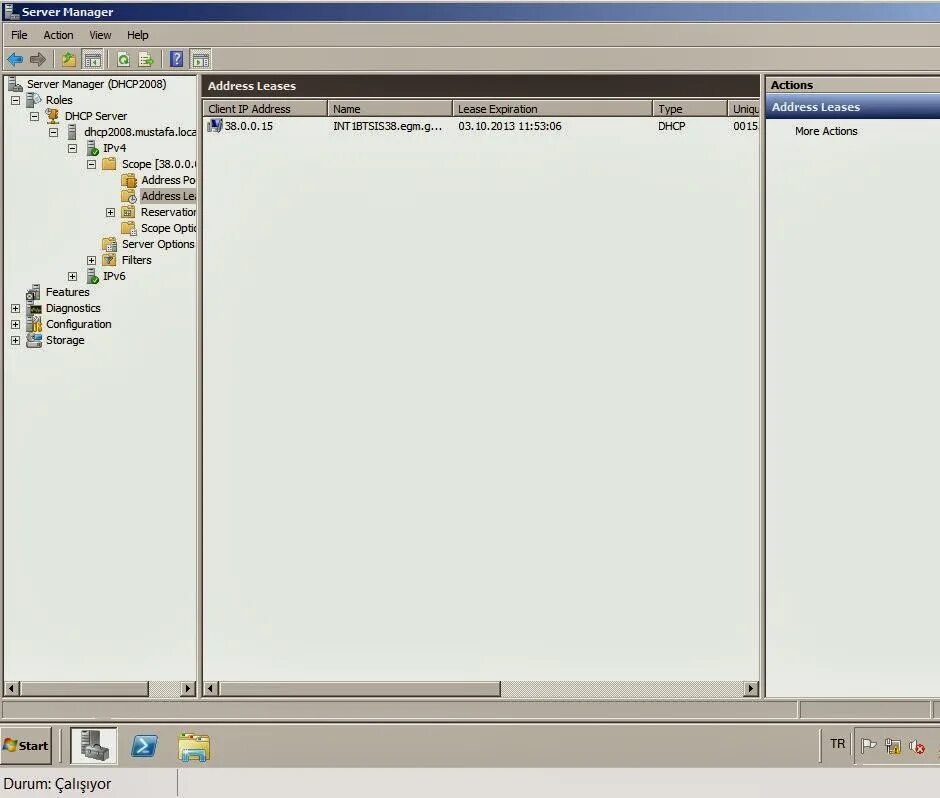Viewport: 940px width, 798px height.
Task: Click the TR language indicator
Action: pyautogui.click(x=837, y=744)
